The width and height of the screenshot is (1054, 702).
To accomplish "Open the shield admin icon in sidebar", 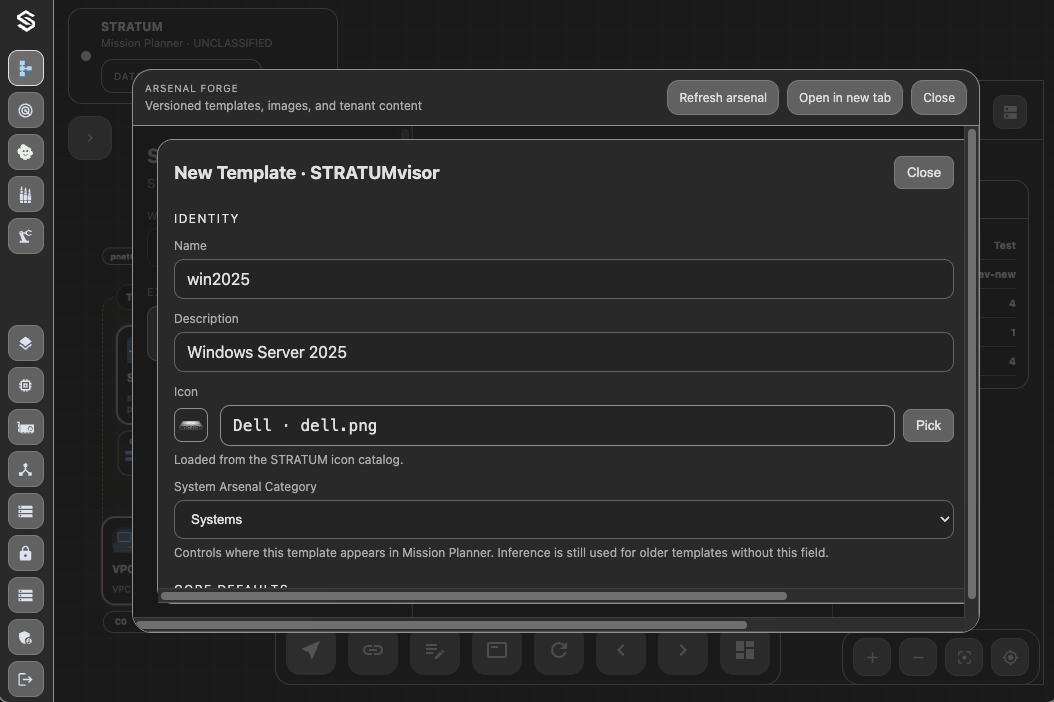I will [x=26, y=637].
